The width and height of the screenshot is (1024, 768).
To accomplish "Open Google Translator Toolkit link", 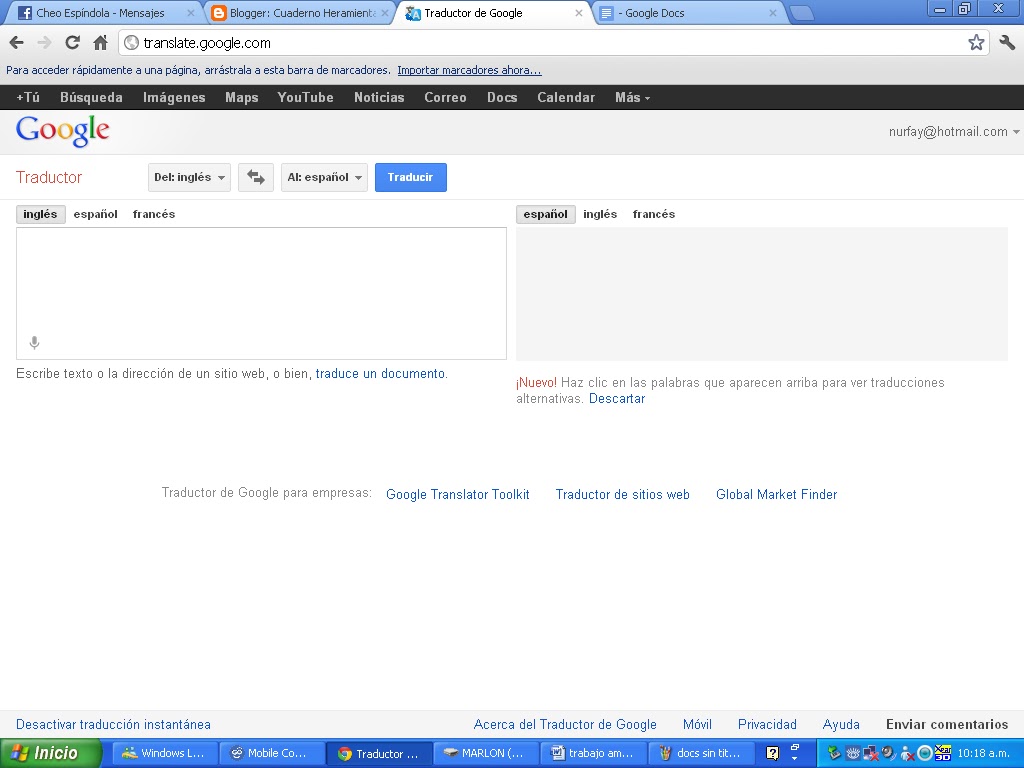I will pyautogui.click(x=458, y=494).
